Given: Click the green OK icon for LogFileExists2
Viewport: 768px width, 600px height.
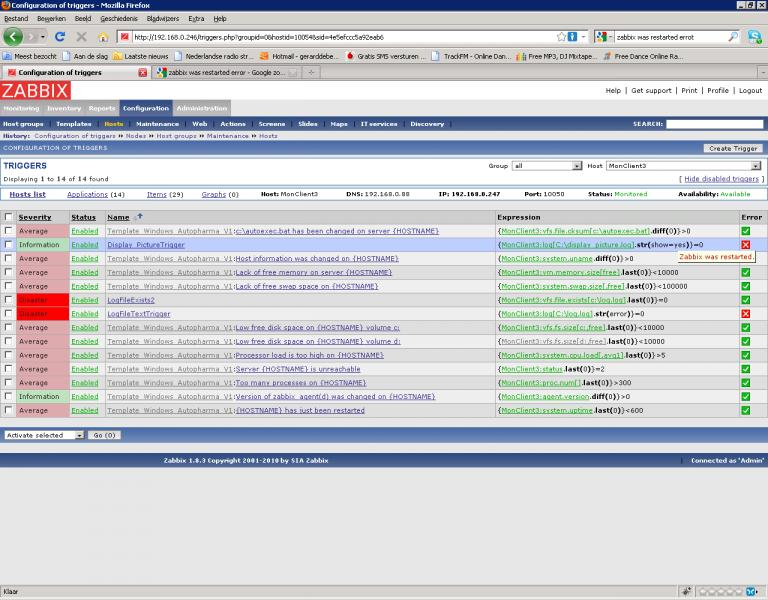Looking at the screenshot, I should point(746,300).
